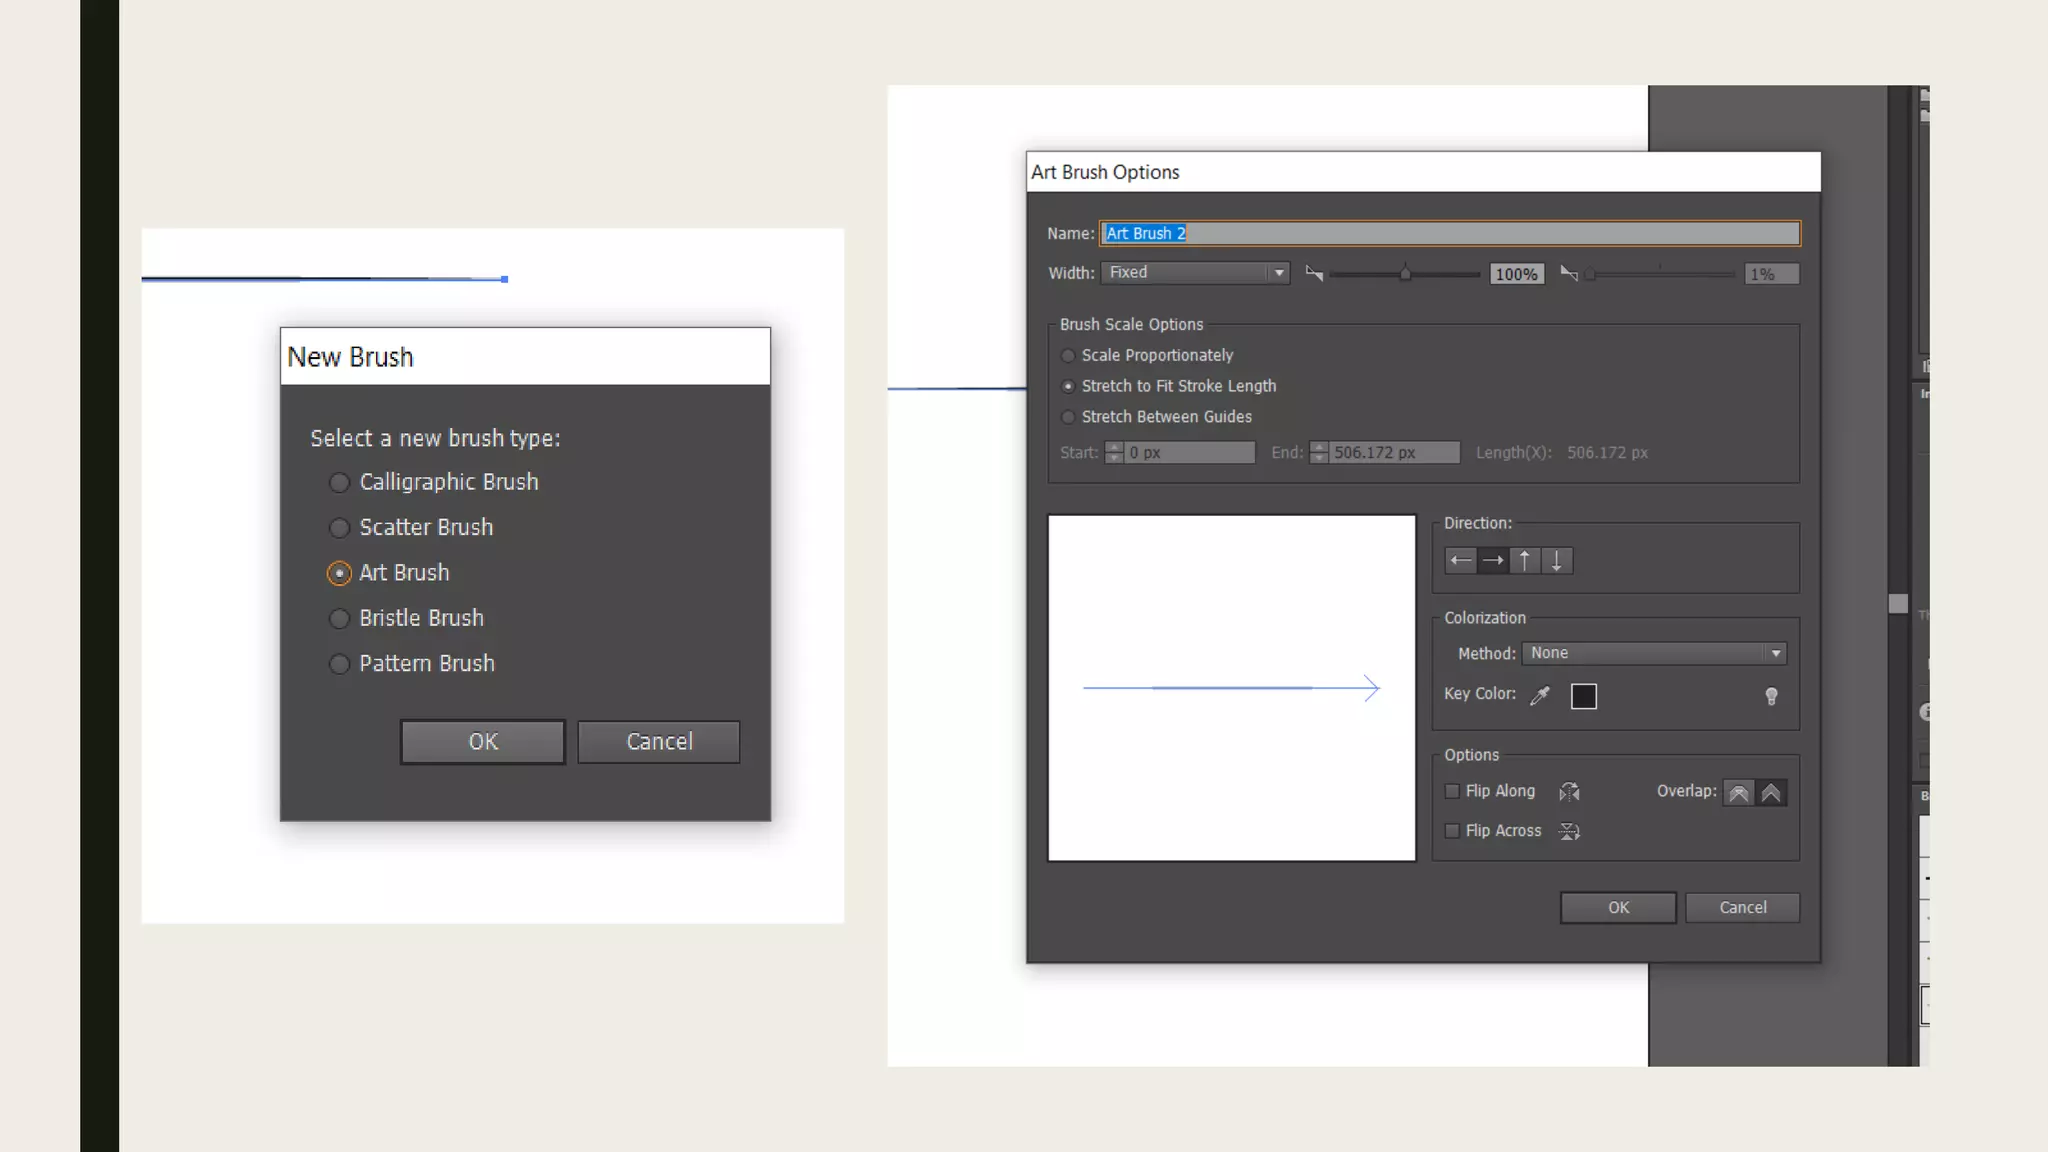2048x1152 pixels.
Task: Choose first Overlap adjustment icon
Action: point(1739,793)
